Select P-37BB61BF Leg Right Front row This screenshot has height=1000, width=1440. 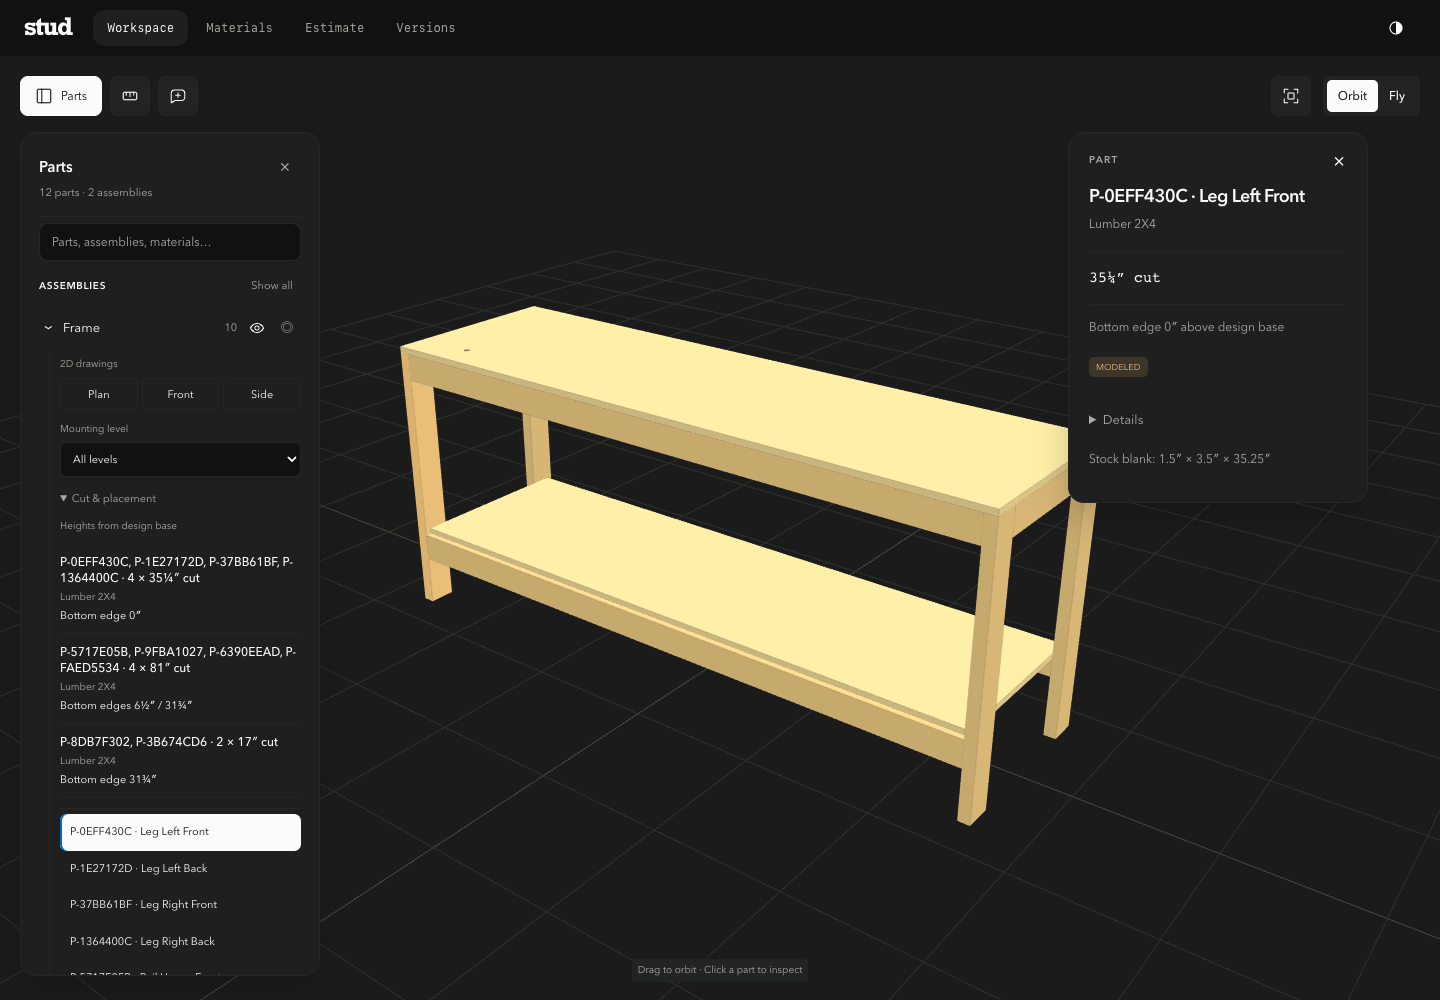point(180,905)
